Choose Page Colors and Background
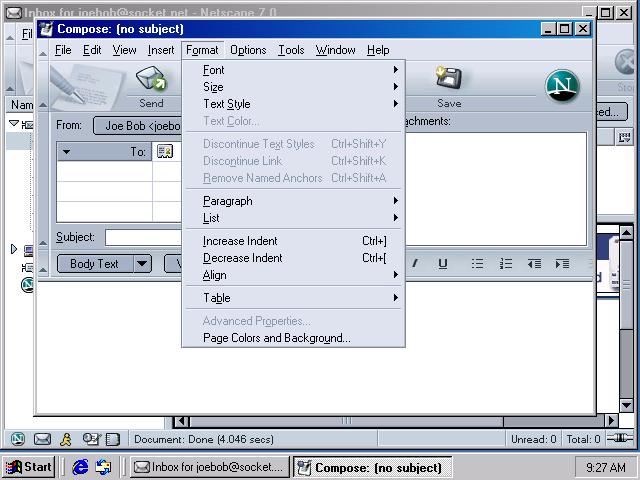This screenshot has width=640, height=480. (x=293, y=338)
